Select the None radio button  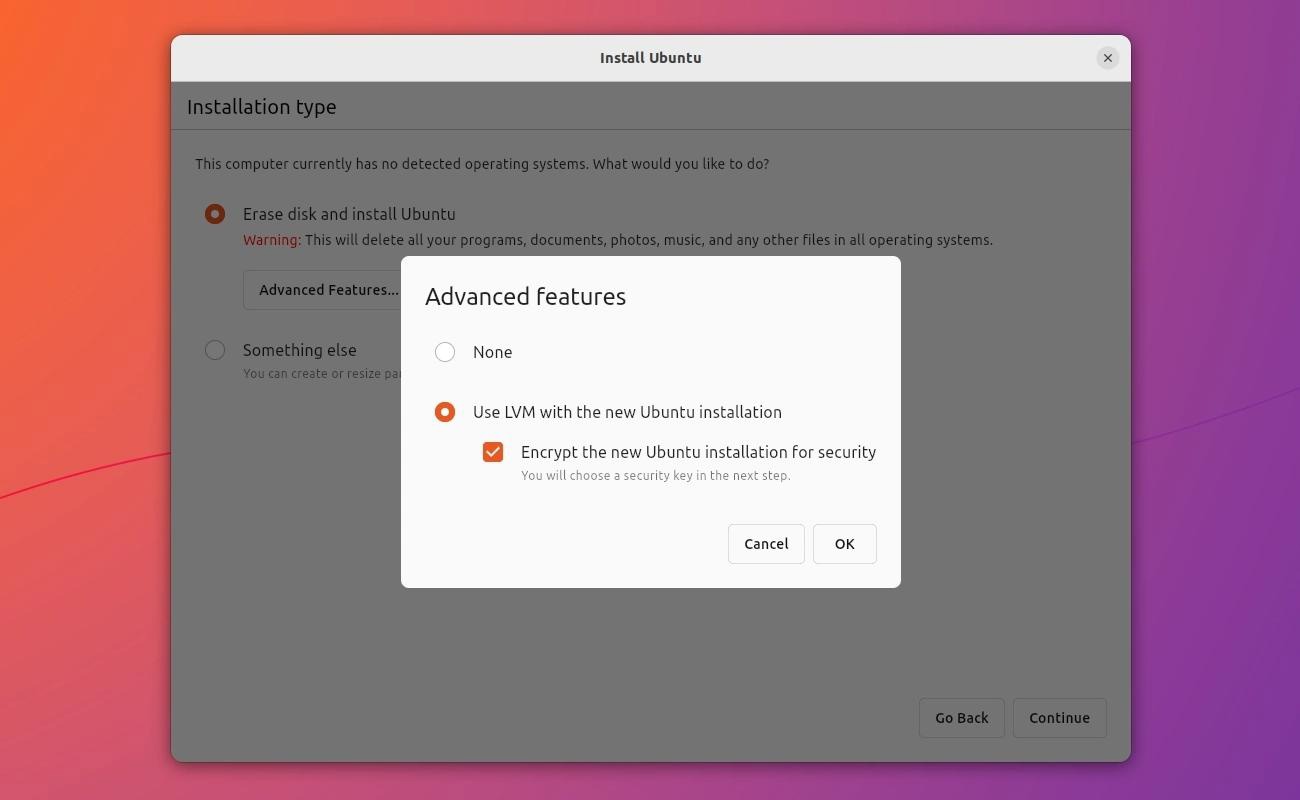pyautogui.click(x=445, y=352)
